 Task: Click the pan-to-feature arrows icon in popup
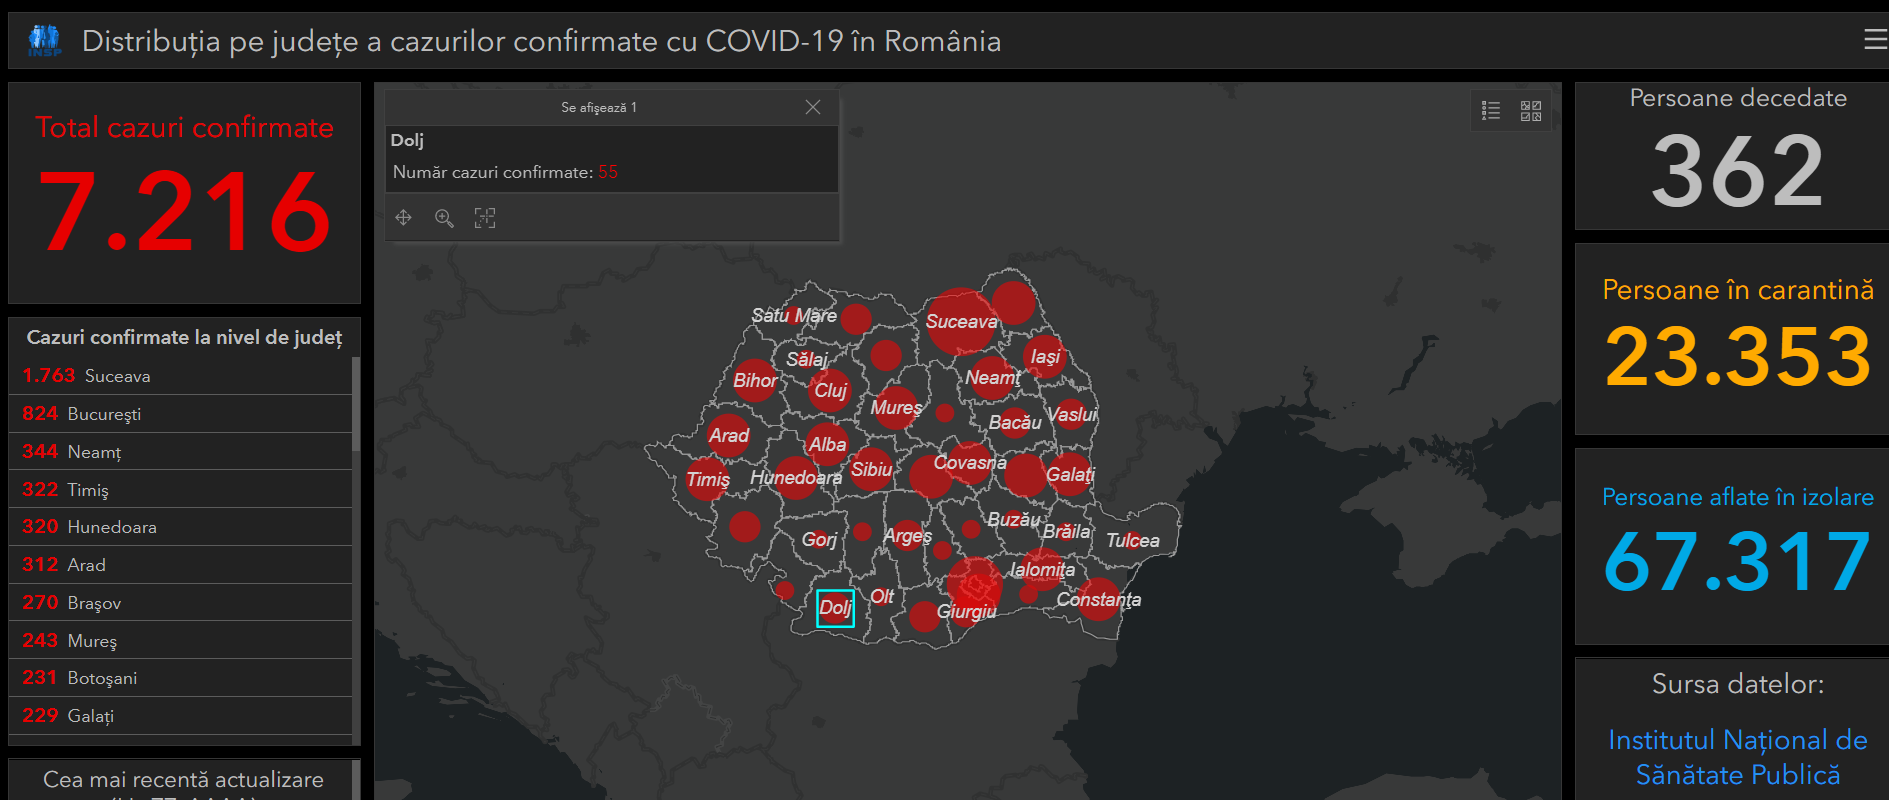coord(404,218)
